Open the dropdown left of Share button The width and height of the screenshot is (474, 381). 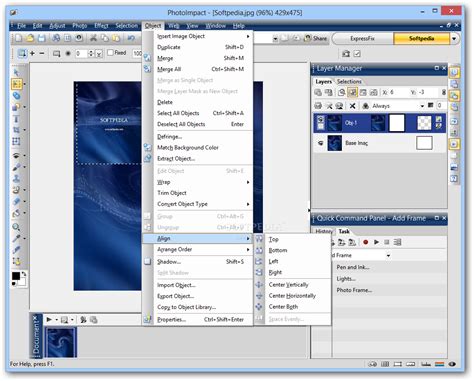tap(275, 39)
